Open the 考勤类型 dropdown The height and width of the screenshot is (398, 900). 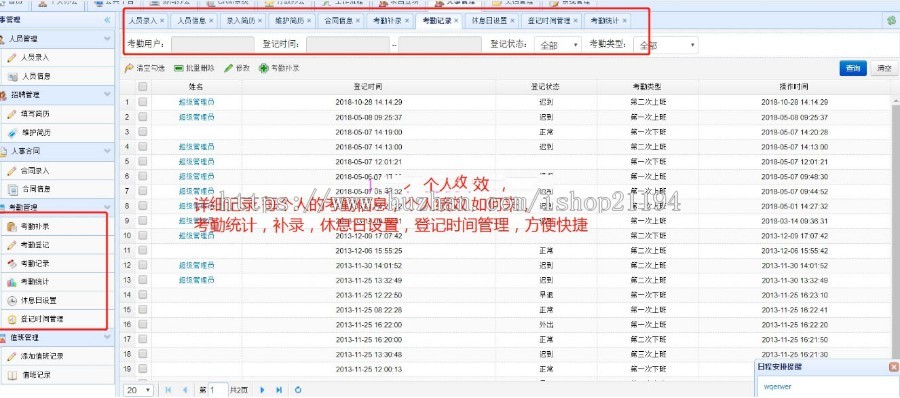[x=666, y=45]
